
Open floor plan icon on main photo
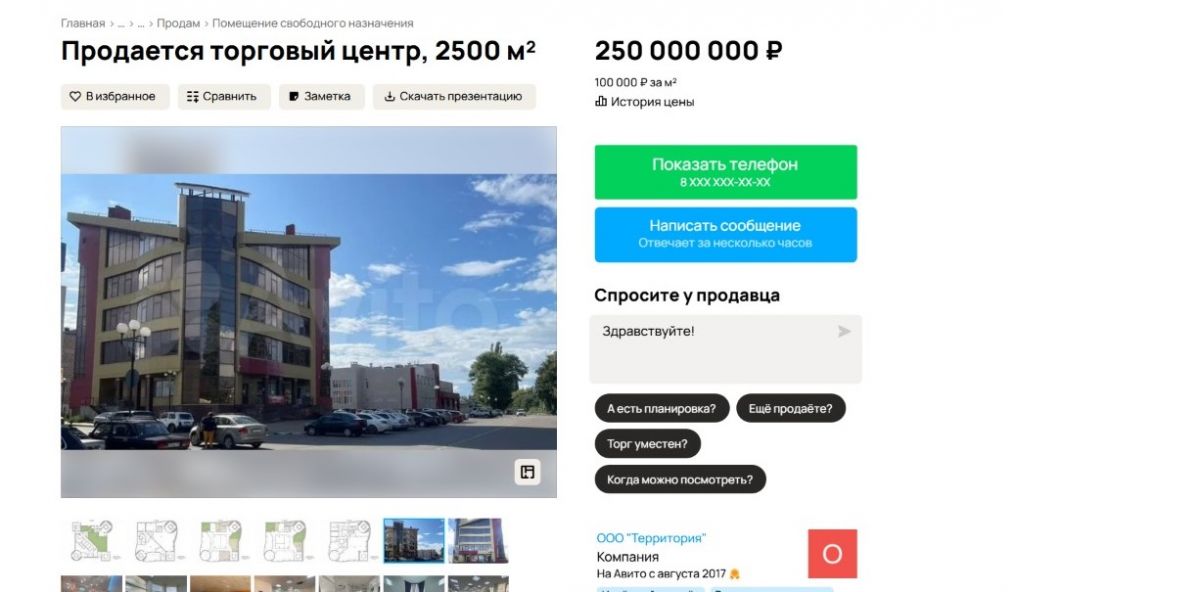click(527, 472)
